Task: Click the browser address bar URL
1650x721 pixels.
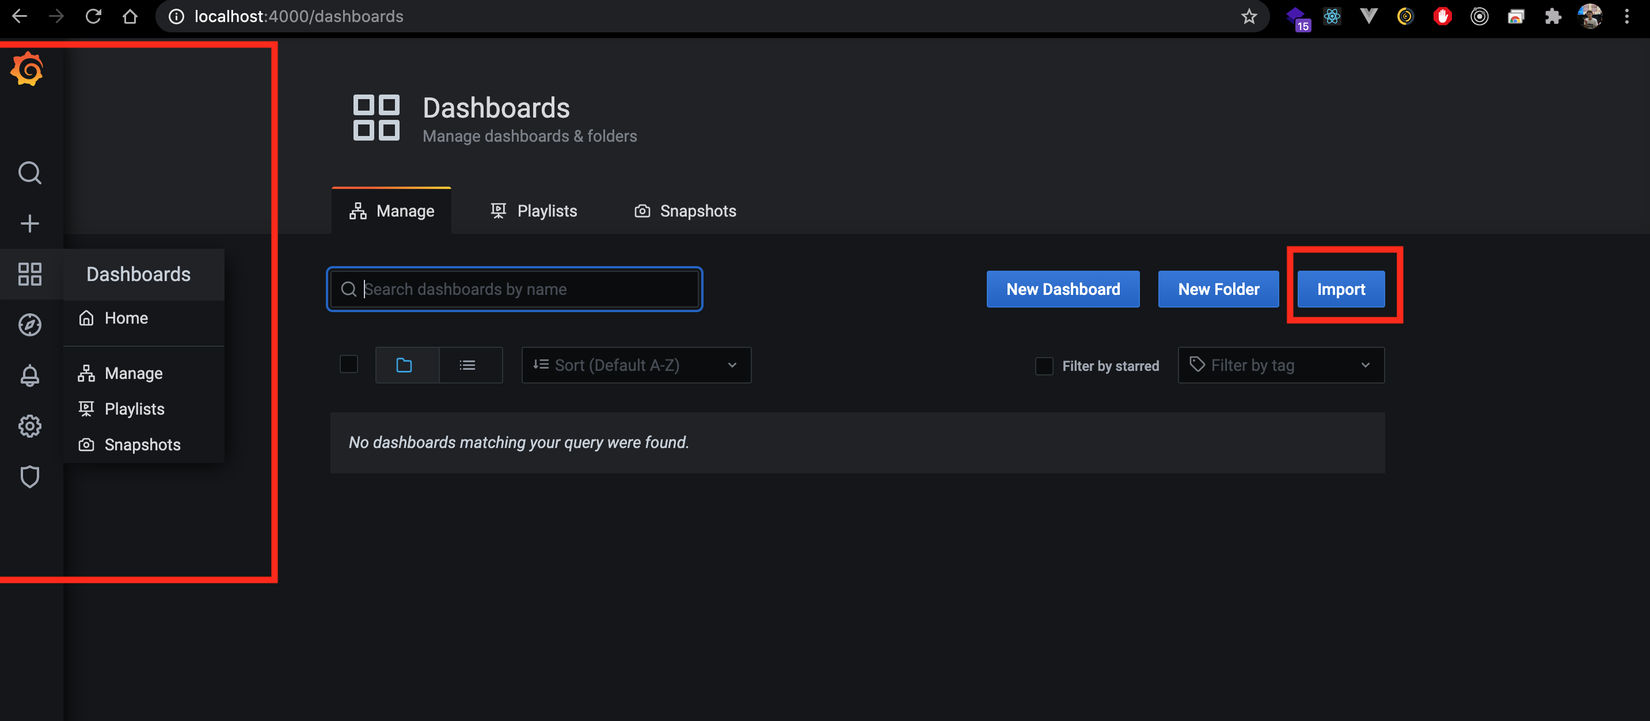Action: pos(299,16)
